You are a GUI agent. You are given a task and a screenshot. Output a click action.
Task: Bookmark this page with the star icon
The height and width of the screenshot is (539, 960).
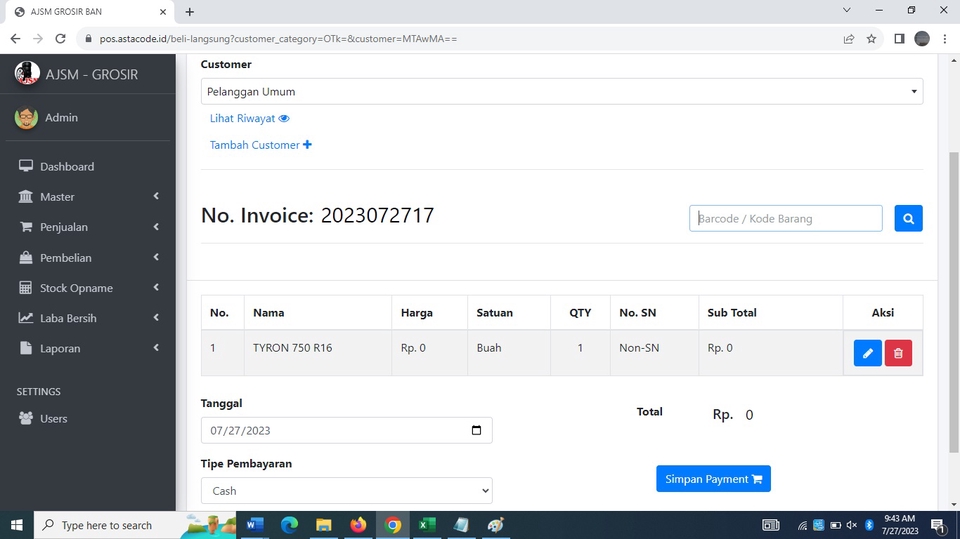point(871,39)
